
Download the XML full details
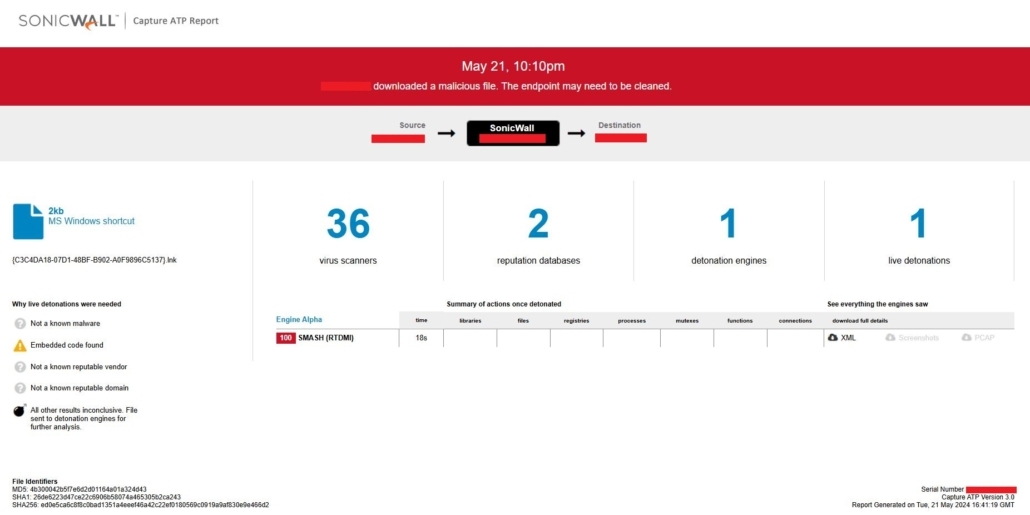click(848, 338)
